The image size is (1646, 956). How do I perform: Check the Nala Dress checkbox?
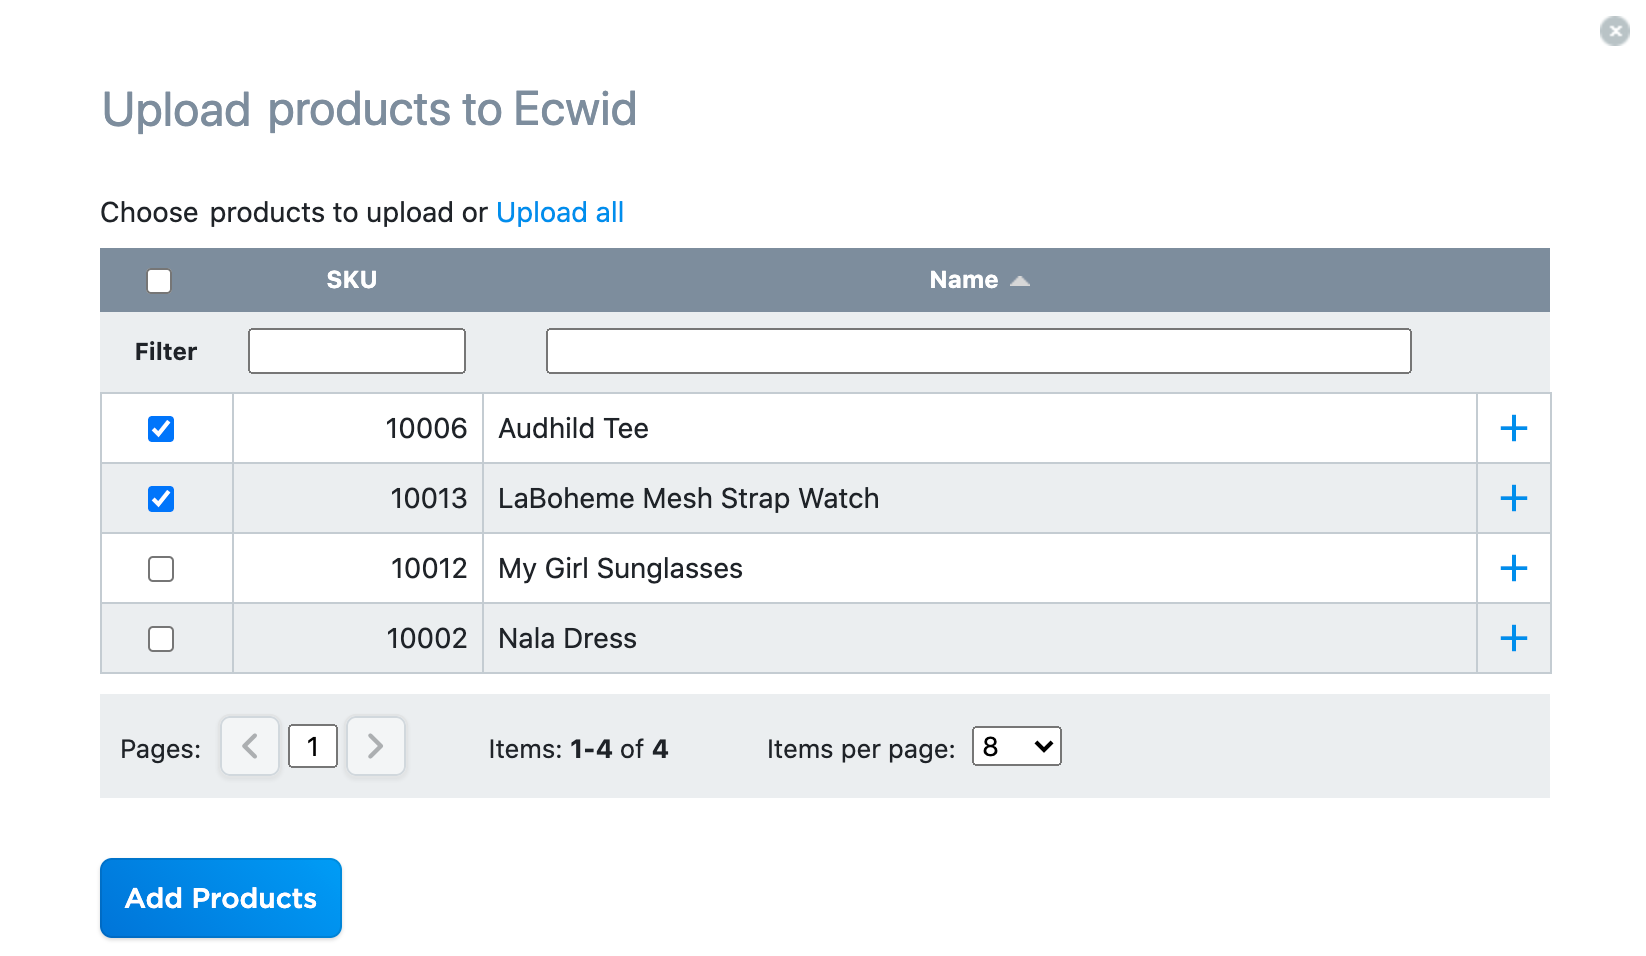(161, 639)
